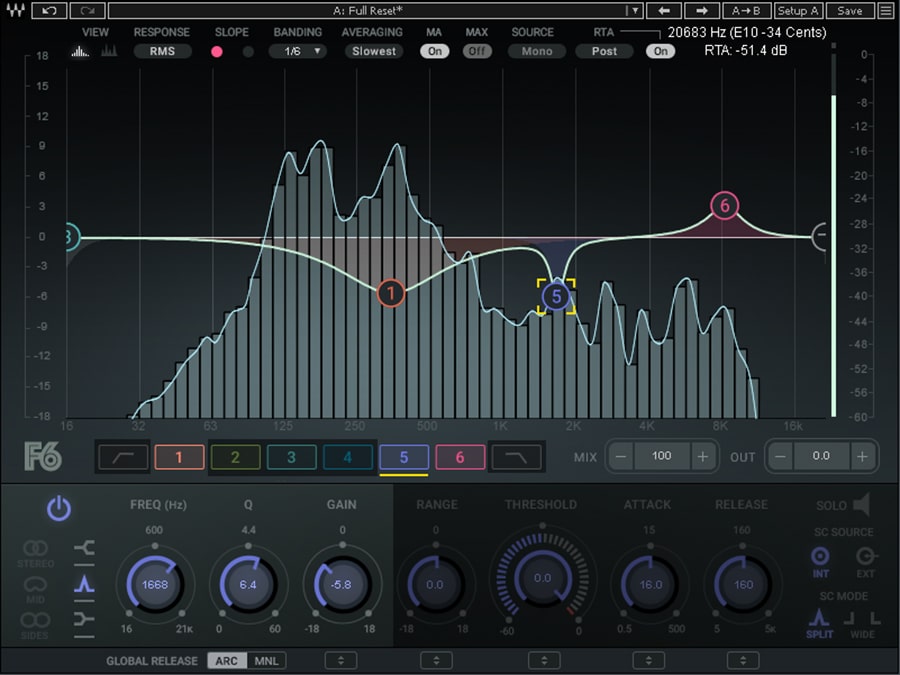900x675 pixels.
Task: Select the high-pass filter band icon
Action: pos(123,457)
